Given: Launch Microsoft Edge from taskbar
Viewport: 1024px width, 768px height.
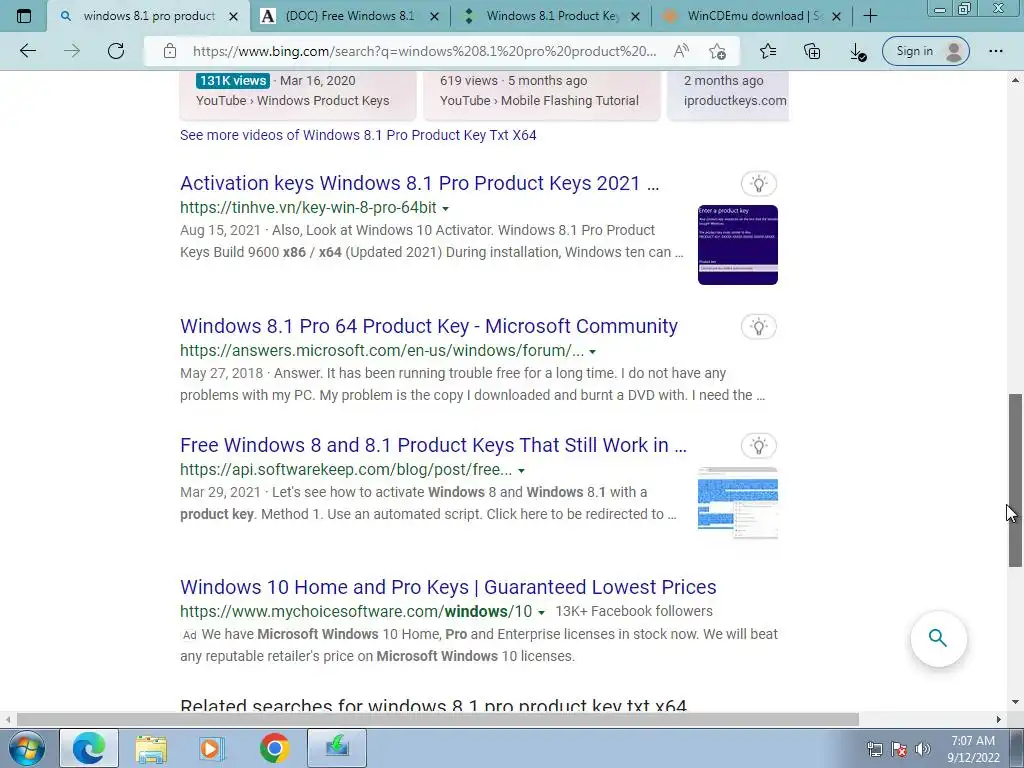Looking at the screenshot, I should [x=89, y=748].
